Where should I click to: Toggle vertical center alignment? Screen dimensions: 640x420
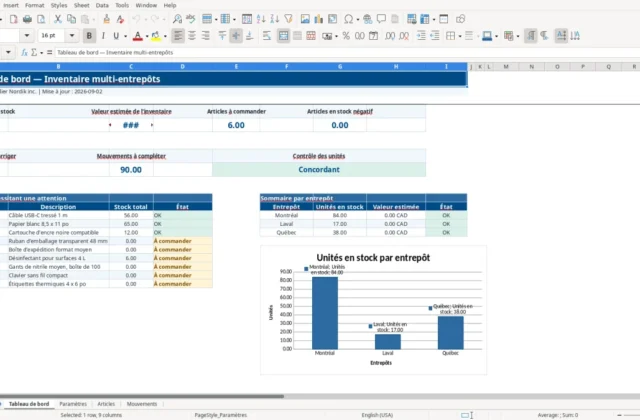coord(236,36)
